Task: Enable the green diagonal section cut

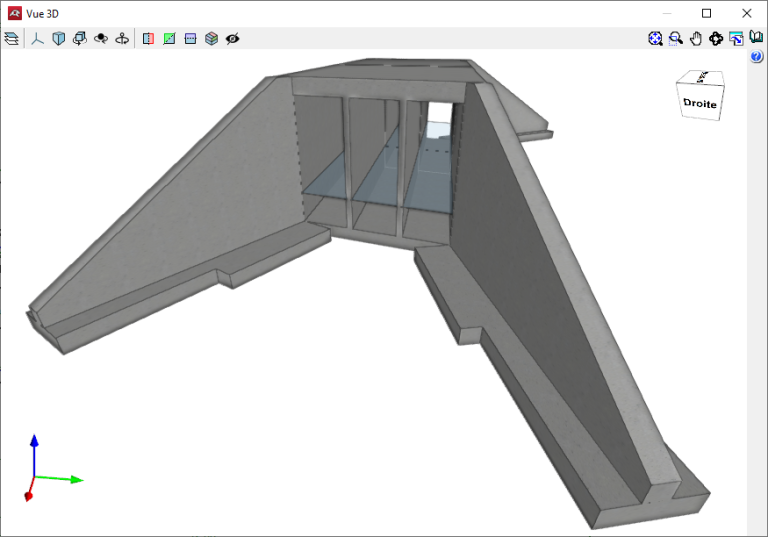Action: pos(169,38)
